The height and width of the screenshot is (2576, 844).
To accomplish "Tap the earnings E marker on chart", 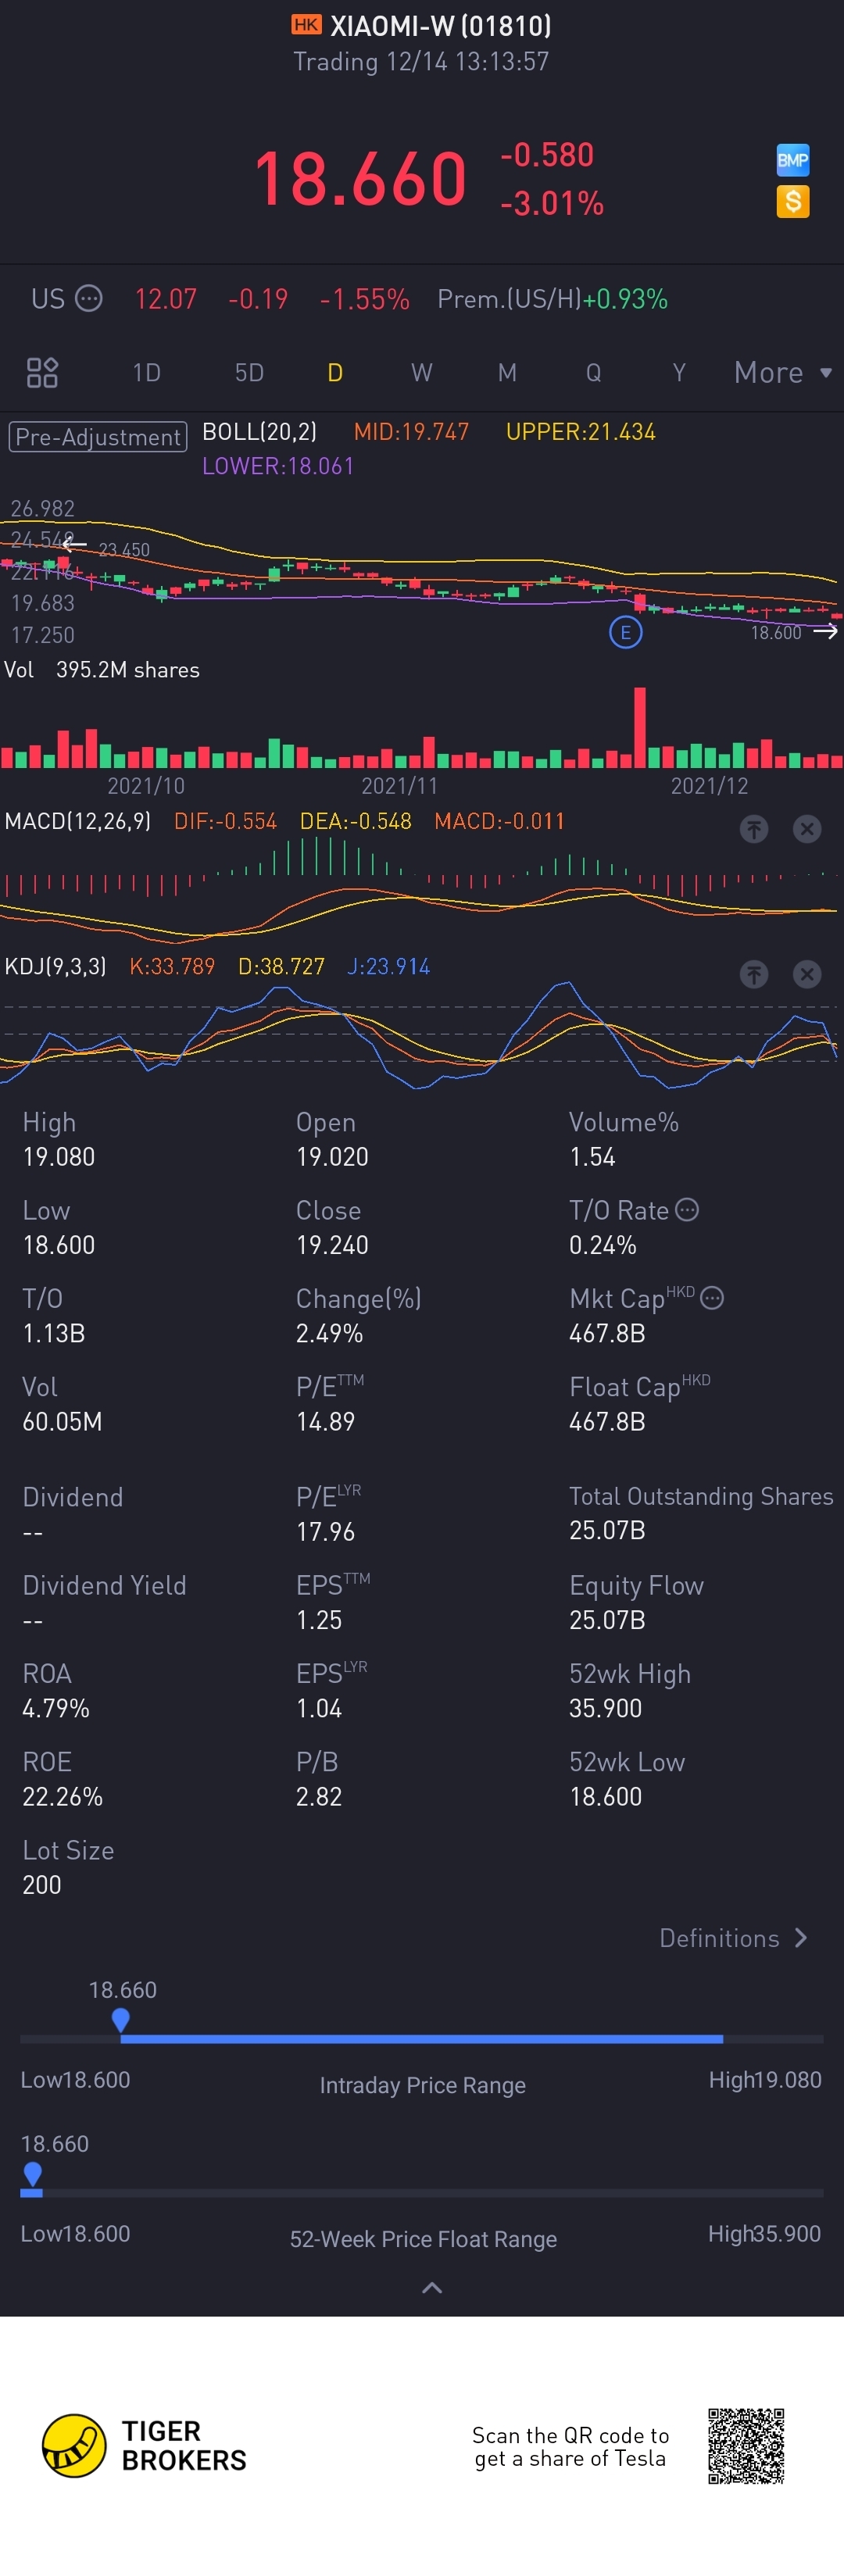I will [x=626, y=632].
